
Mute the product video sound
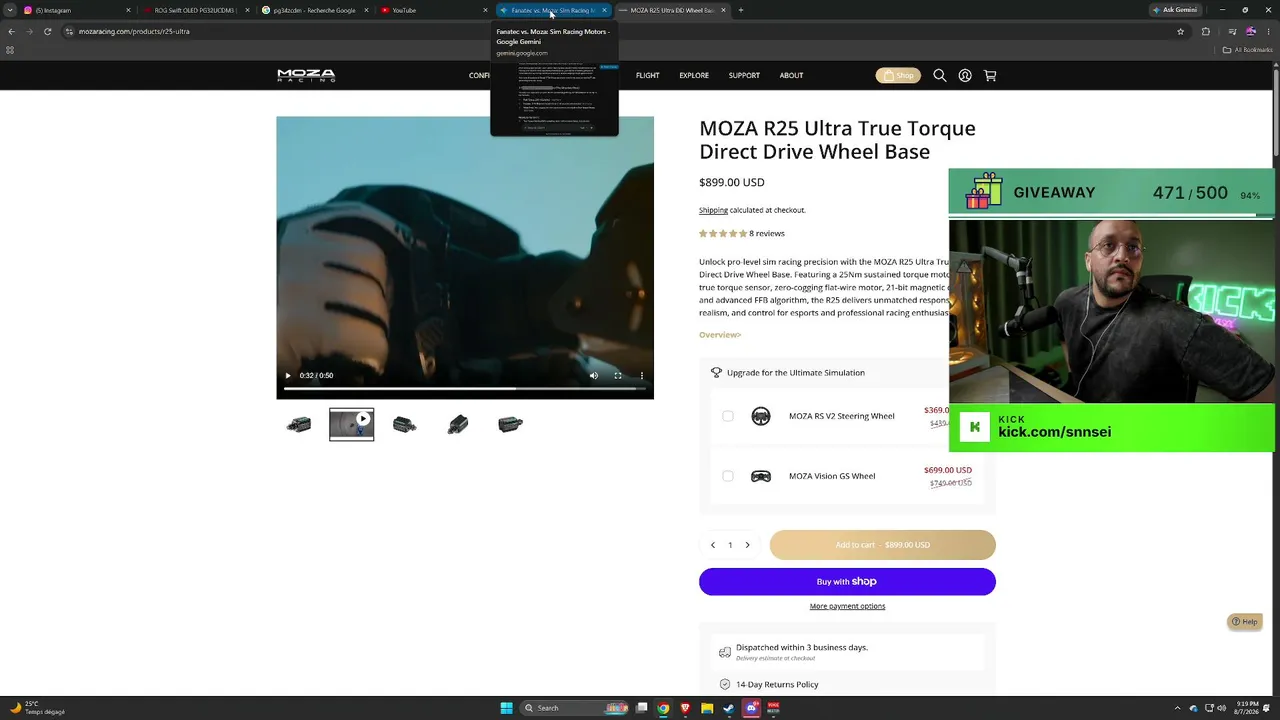coord(594,376)
